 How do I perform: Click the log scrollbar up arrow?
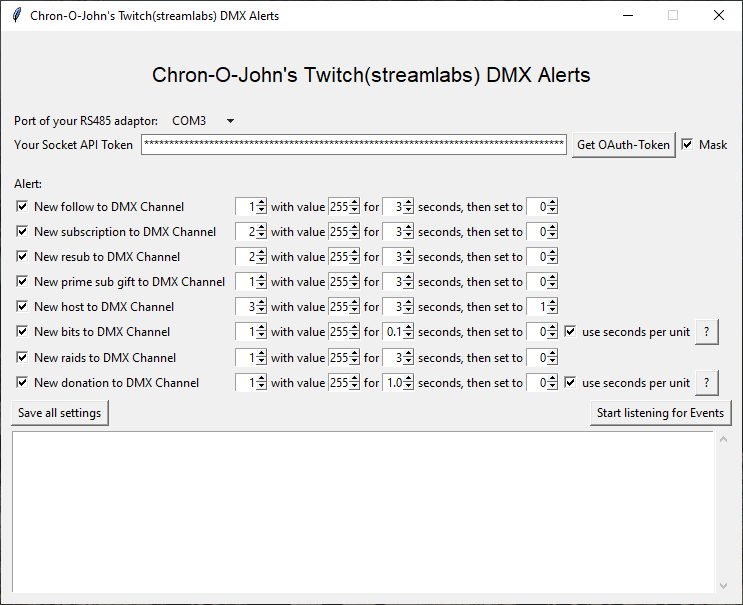[x=723, y=439]
